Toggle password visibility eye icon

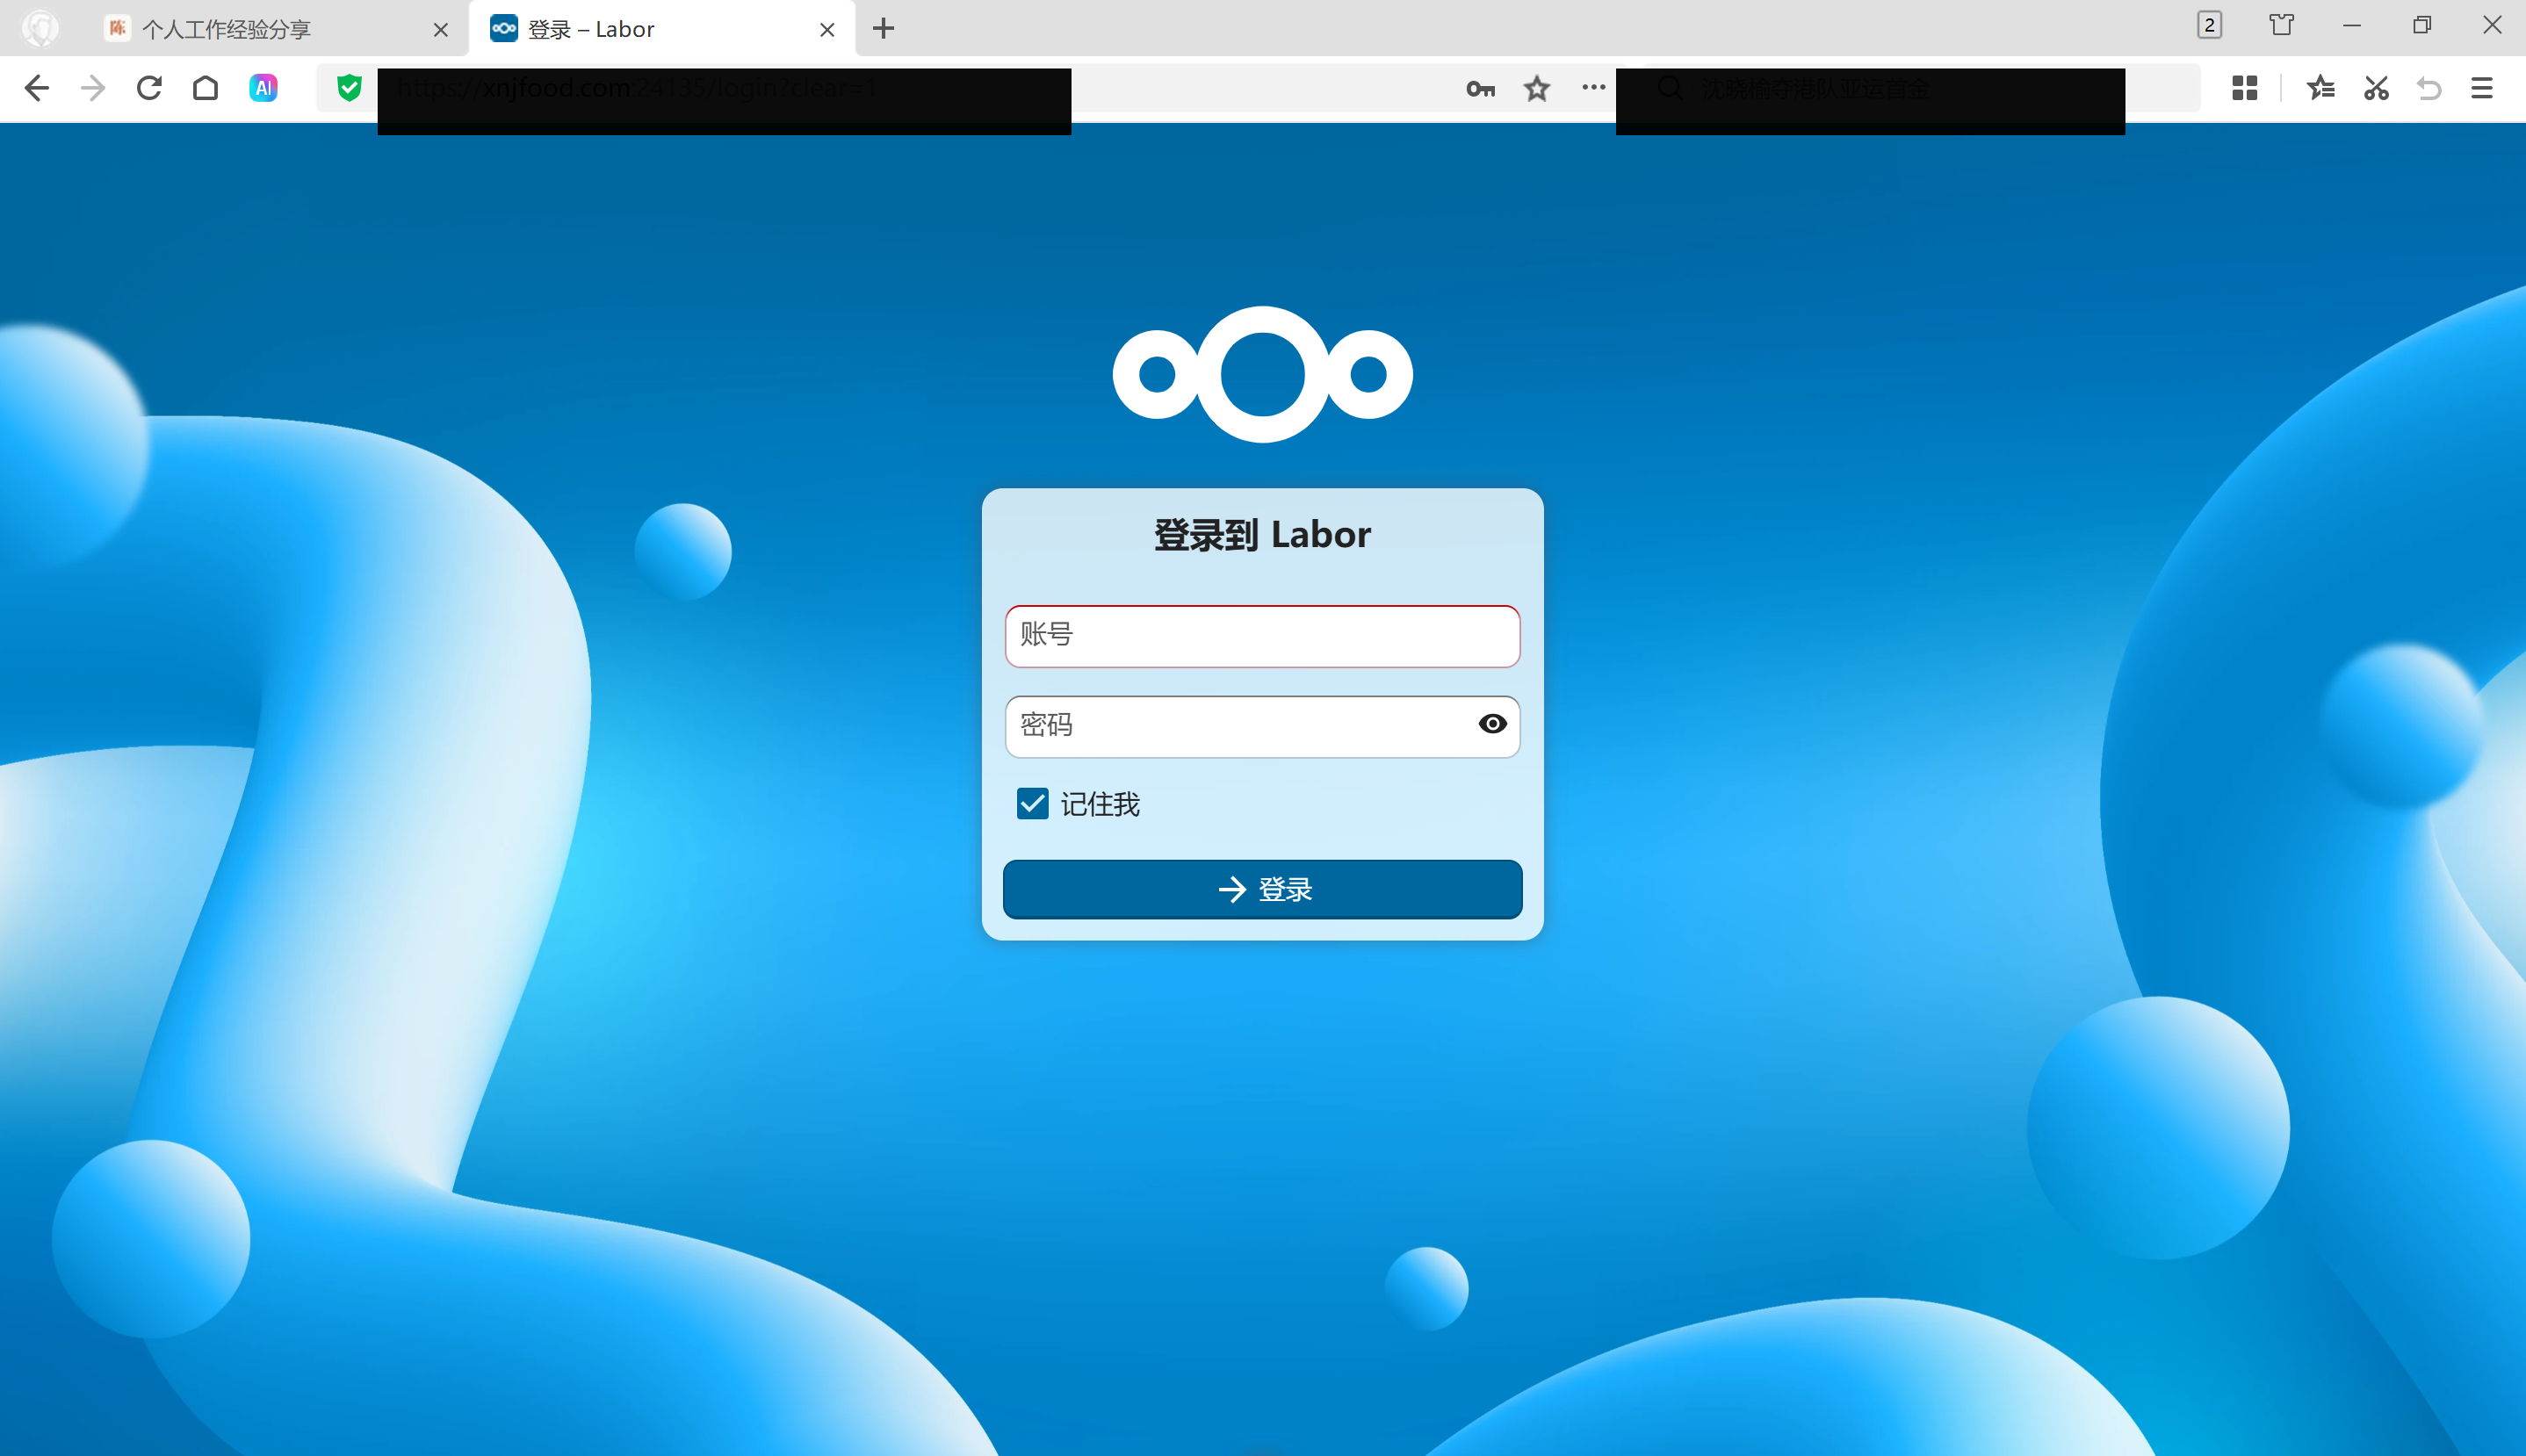1492,724
